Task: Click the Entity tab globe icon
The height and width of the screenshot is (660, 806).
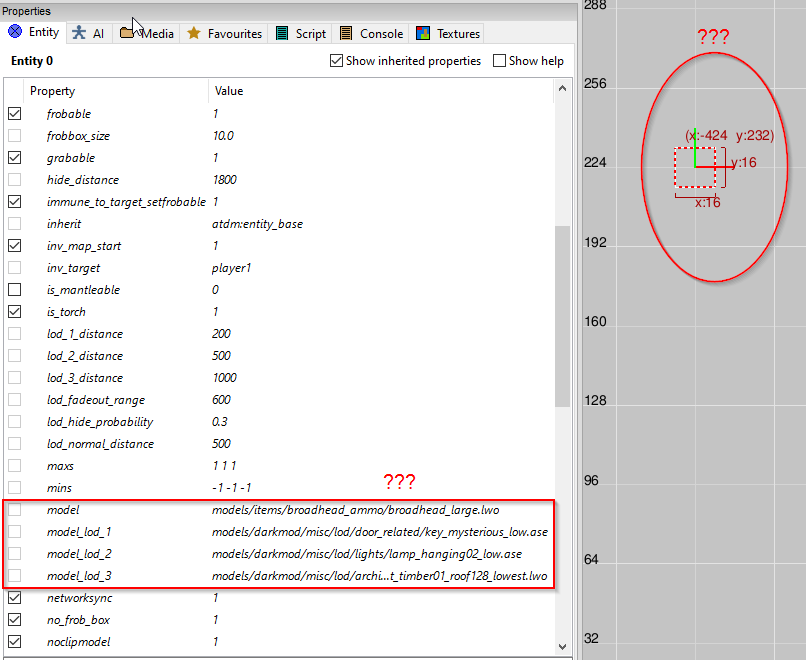Action: 15,32
